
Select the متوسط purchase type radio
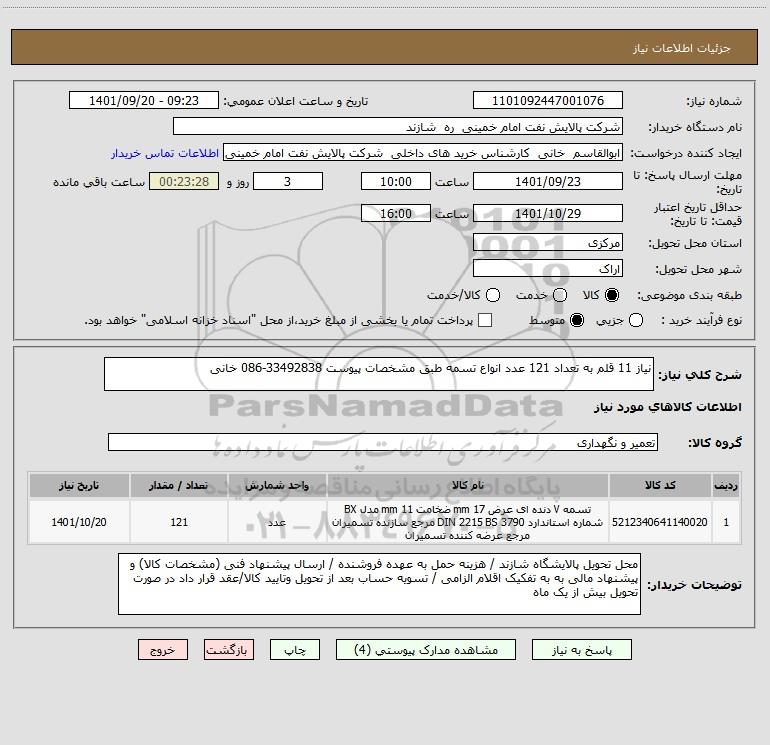coord(577,320)
